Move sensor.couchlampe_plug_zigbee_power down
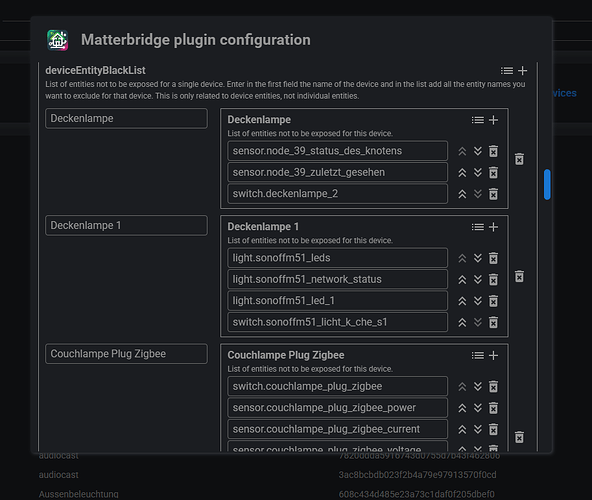This screenshot has width=592, height=500. pos(478,408)
